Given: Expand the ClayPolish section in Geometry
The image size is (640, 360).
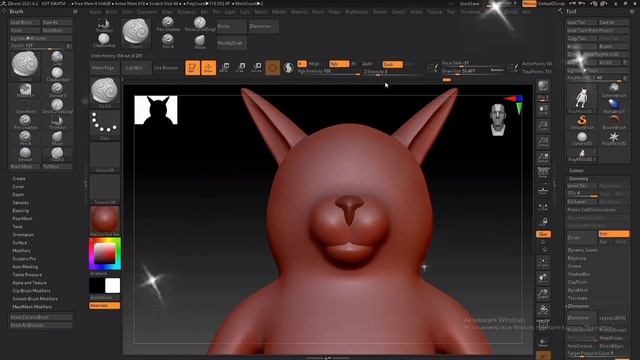Looking at the screenshot, I should click(577, 282).
